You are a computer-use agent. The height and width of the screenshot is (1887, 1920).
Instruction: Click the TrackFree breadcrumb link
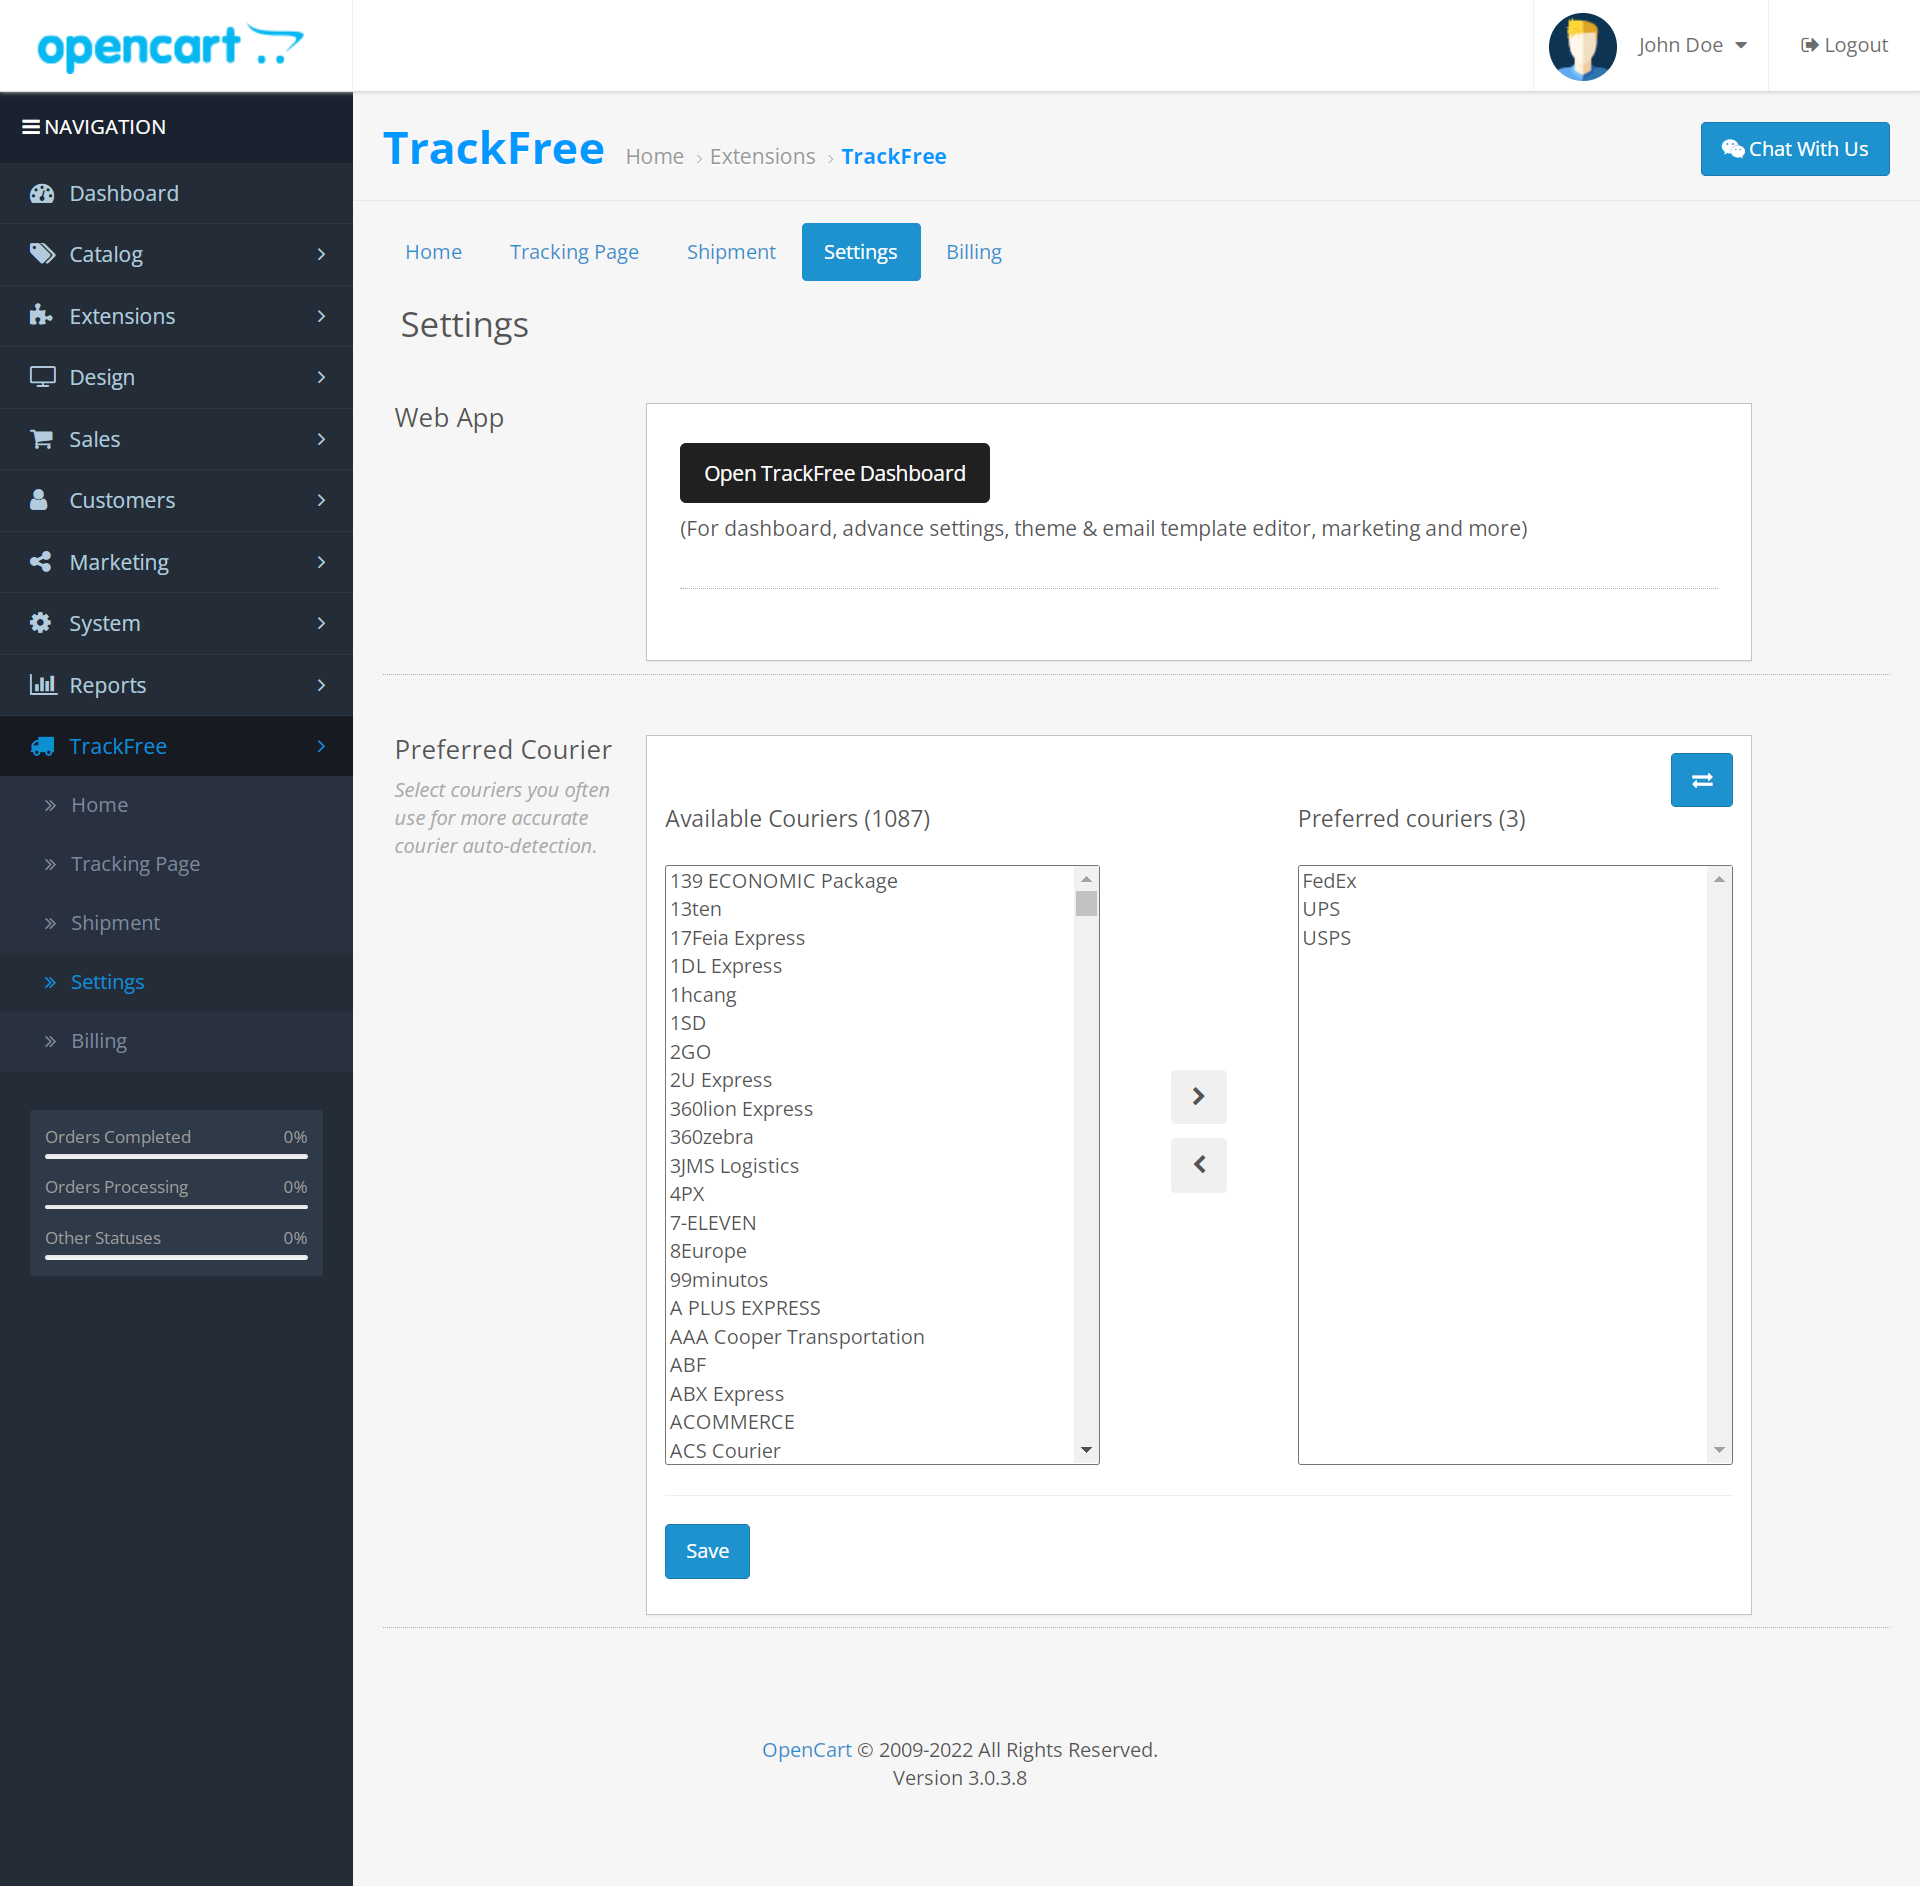(893, 157)
